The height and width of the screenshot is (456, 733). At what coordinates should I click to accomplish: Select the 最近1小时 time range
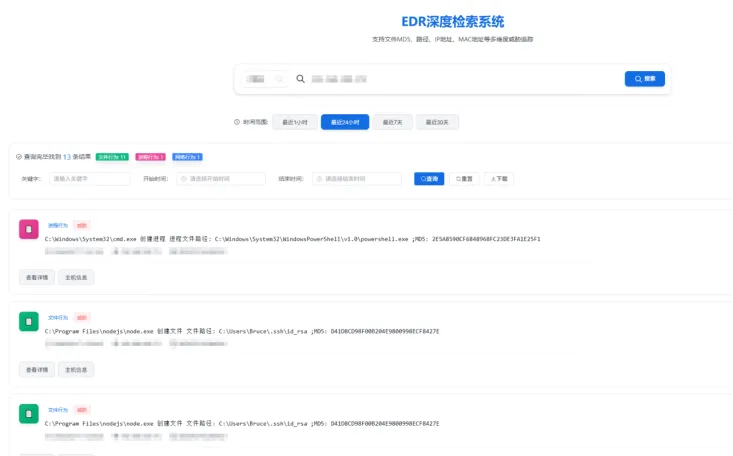pyautogui.click(x=295, y=122)
